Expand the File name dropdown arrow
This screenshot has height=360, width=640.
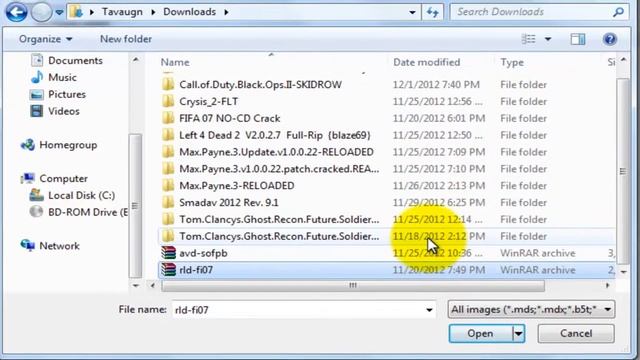click(429, 310)
